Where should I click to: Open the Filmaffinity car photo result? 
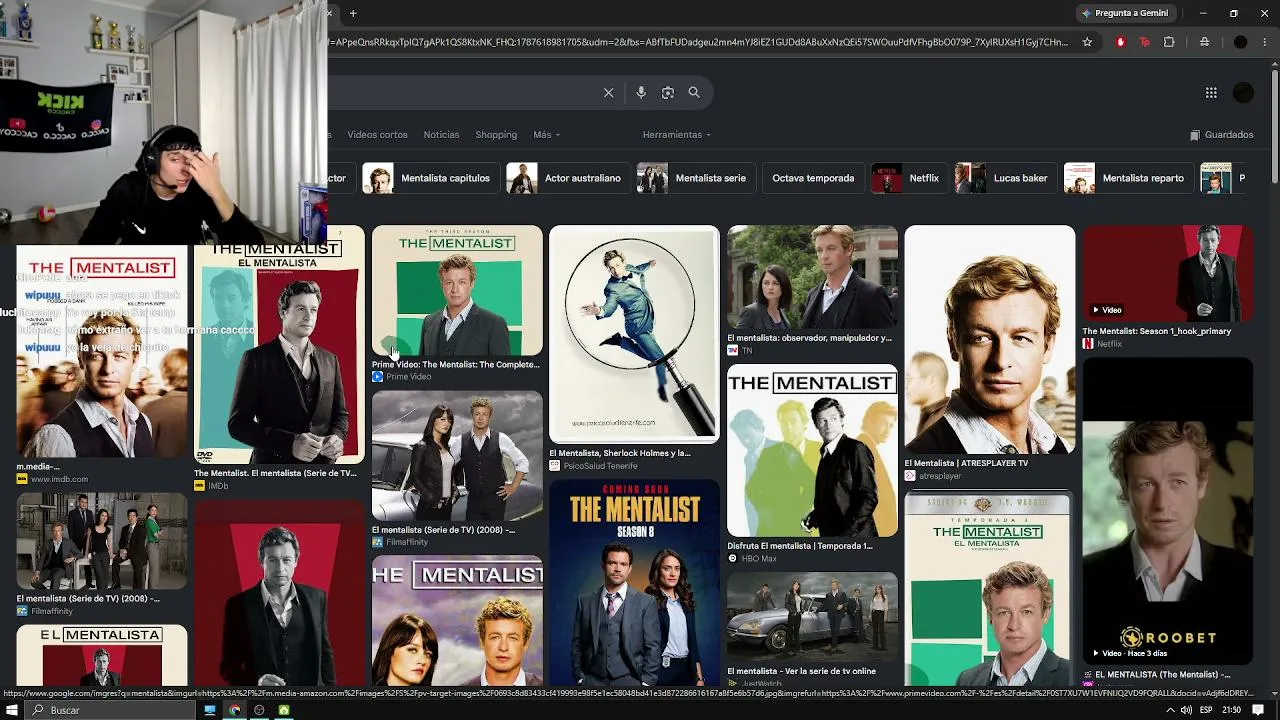click(457, 456)
